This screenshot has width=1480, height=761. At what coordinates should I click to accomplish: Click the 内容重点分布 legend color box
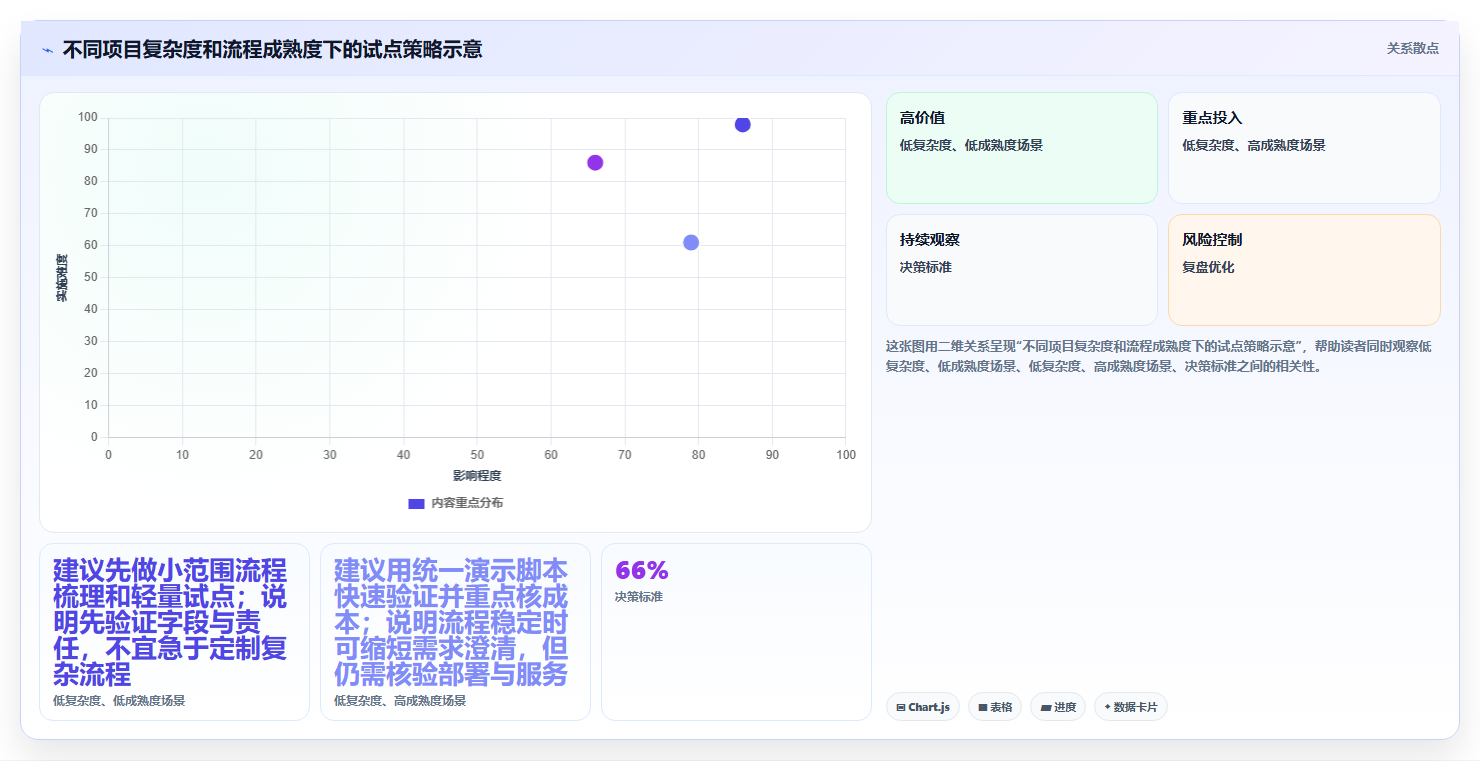(416, 503)
